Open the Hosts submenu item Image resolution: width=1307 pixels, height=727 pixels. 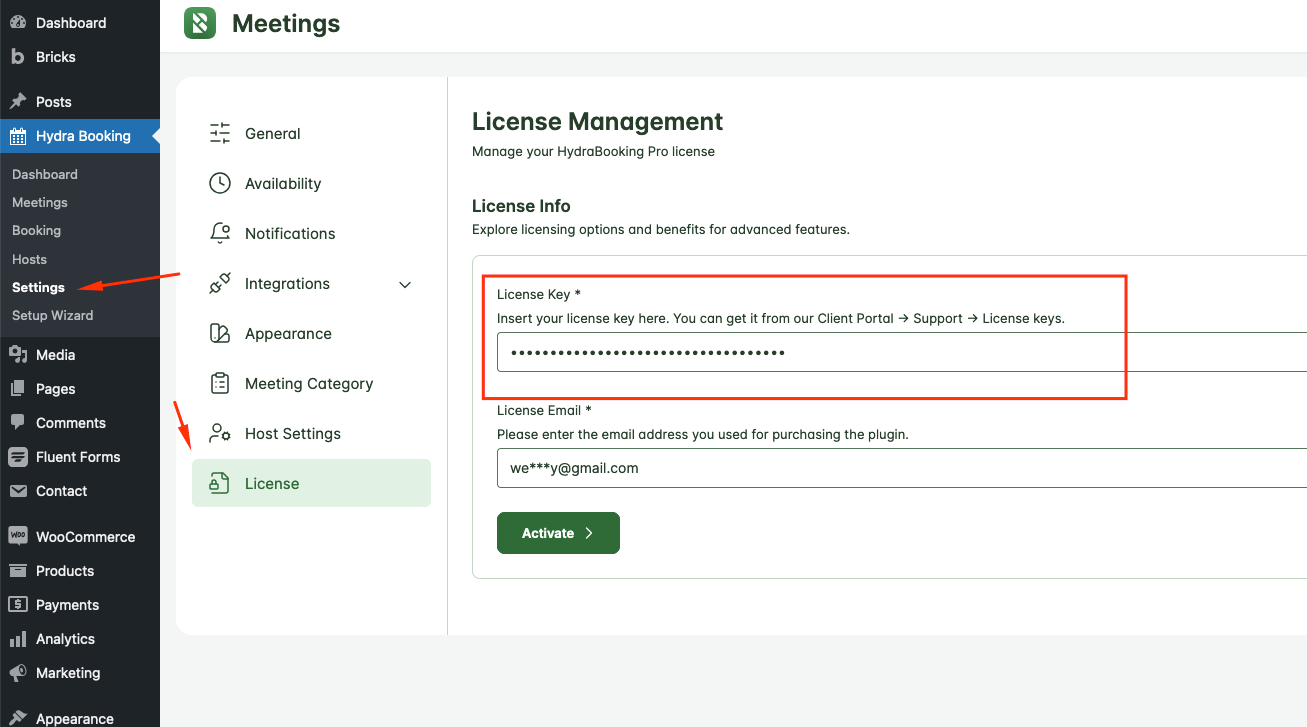click(x=30, y=259)
